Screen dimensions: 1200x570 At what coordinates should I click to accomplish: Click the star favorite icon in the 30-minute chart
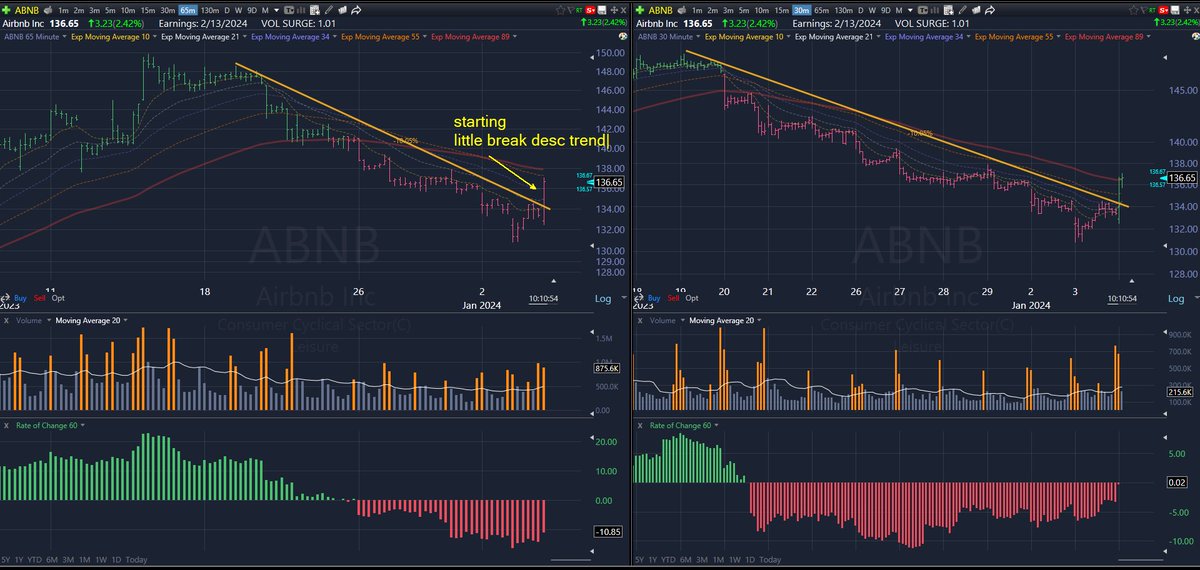click(x=1134, y=10)
